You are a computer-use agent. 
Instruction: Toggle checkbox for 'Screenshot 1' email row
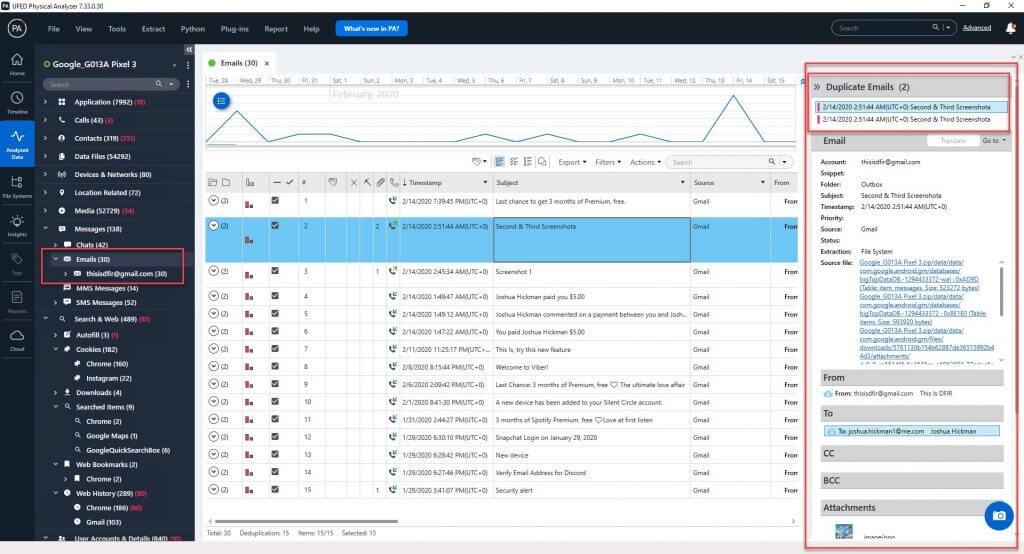point(275,270)
